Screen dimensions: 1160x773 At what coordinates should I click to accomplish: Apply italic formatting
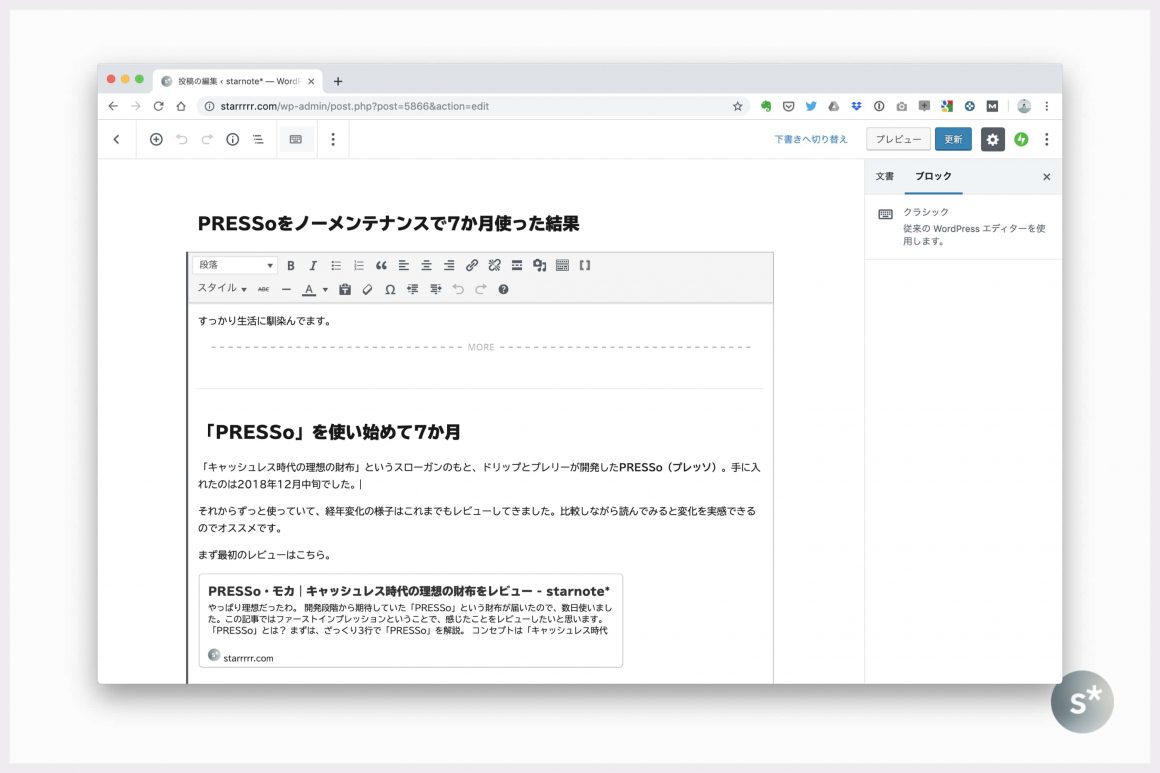(x=313, y=266)
